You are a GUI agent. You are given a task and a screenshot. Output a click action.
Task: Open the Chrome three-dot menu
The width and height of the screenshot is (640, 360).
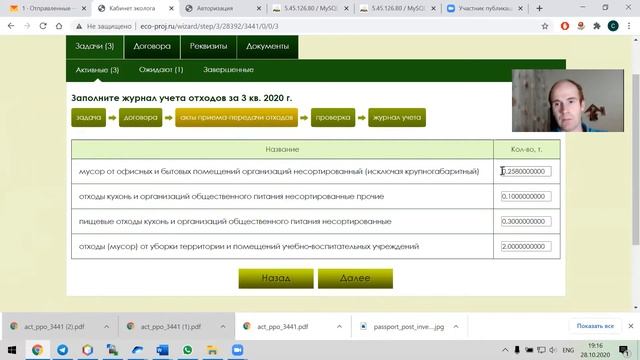coord(629,26)
